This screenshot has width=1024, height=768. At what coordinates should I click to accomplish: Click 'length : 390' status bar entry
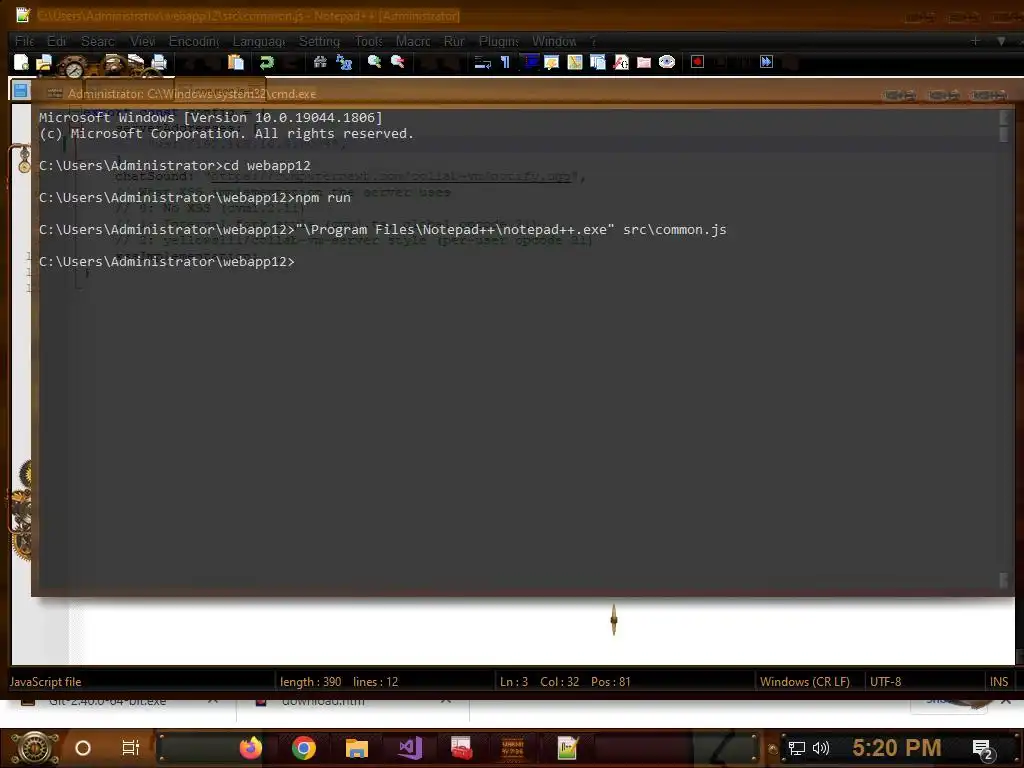click(x=311, y=681)
